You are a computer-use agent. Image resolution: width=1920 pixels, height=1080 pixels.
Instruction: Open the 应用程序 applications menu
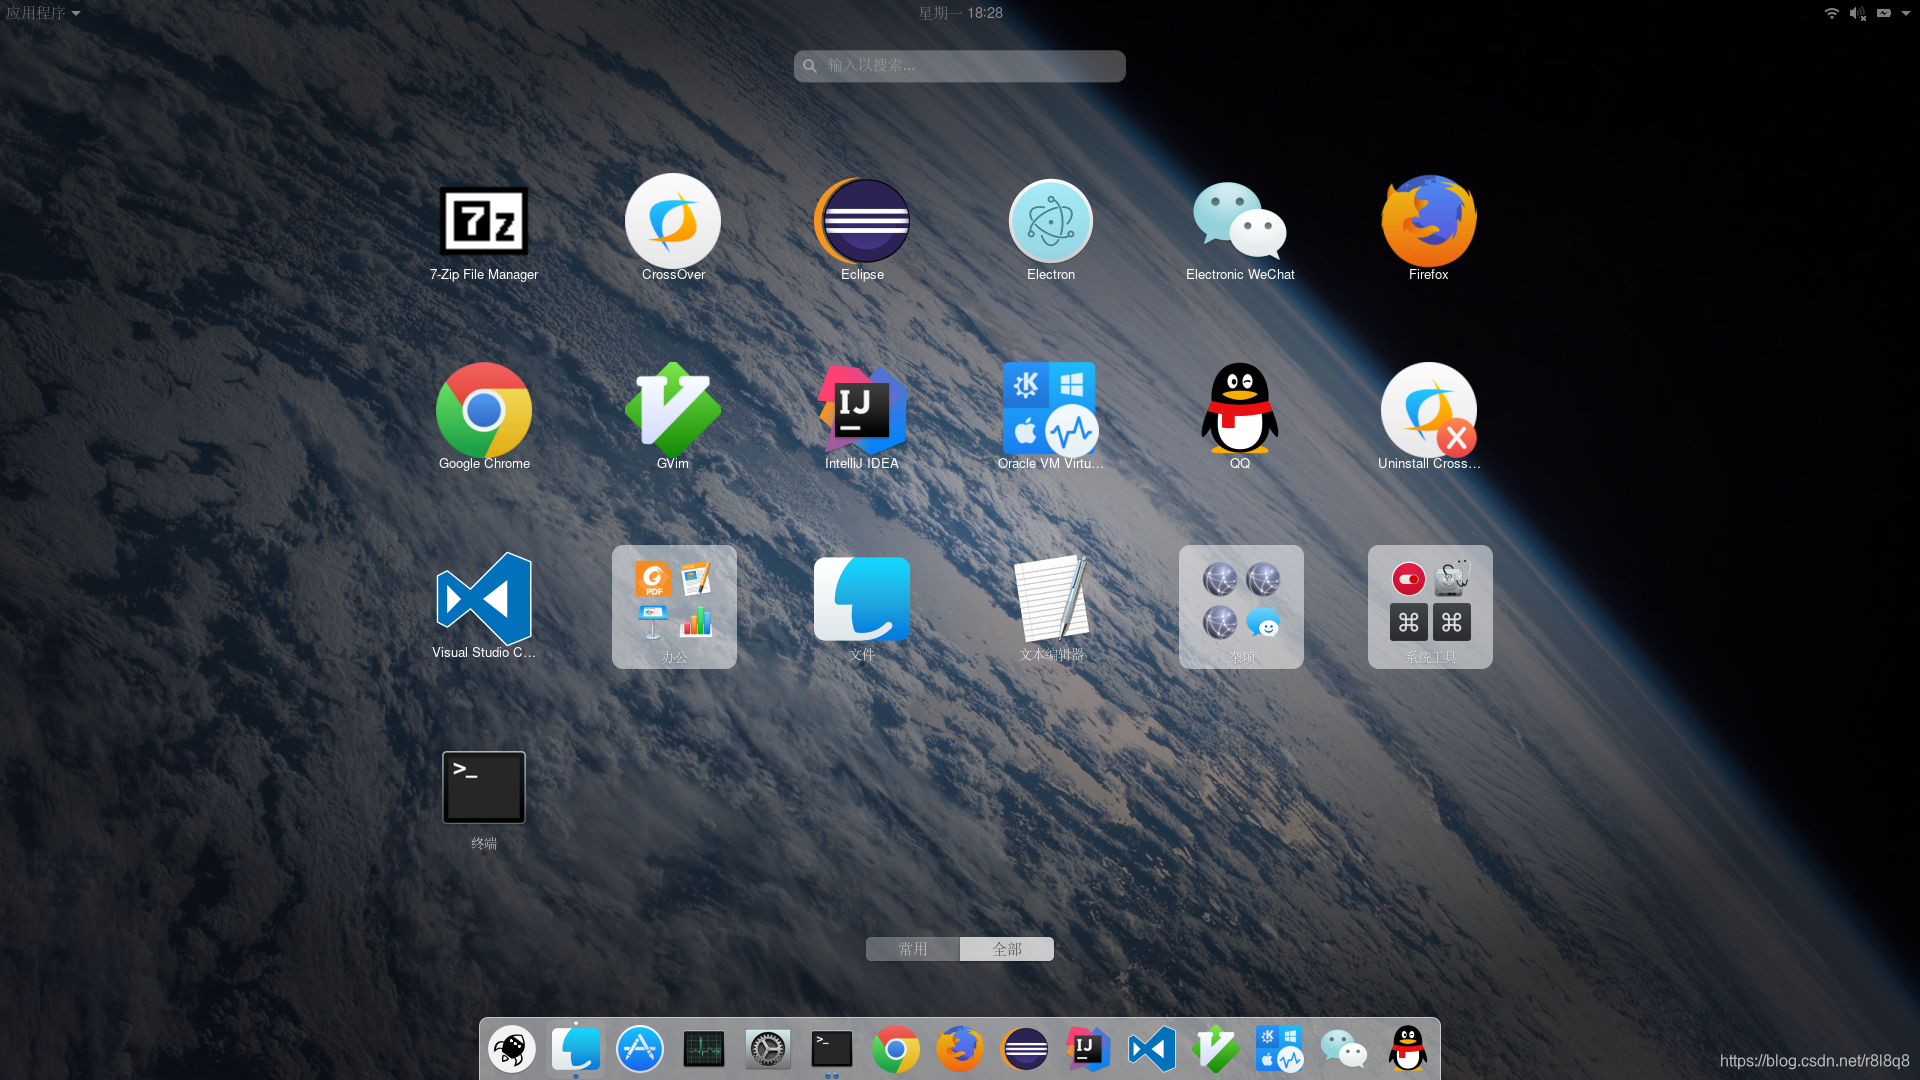point(42,13)
